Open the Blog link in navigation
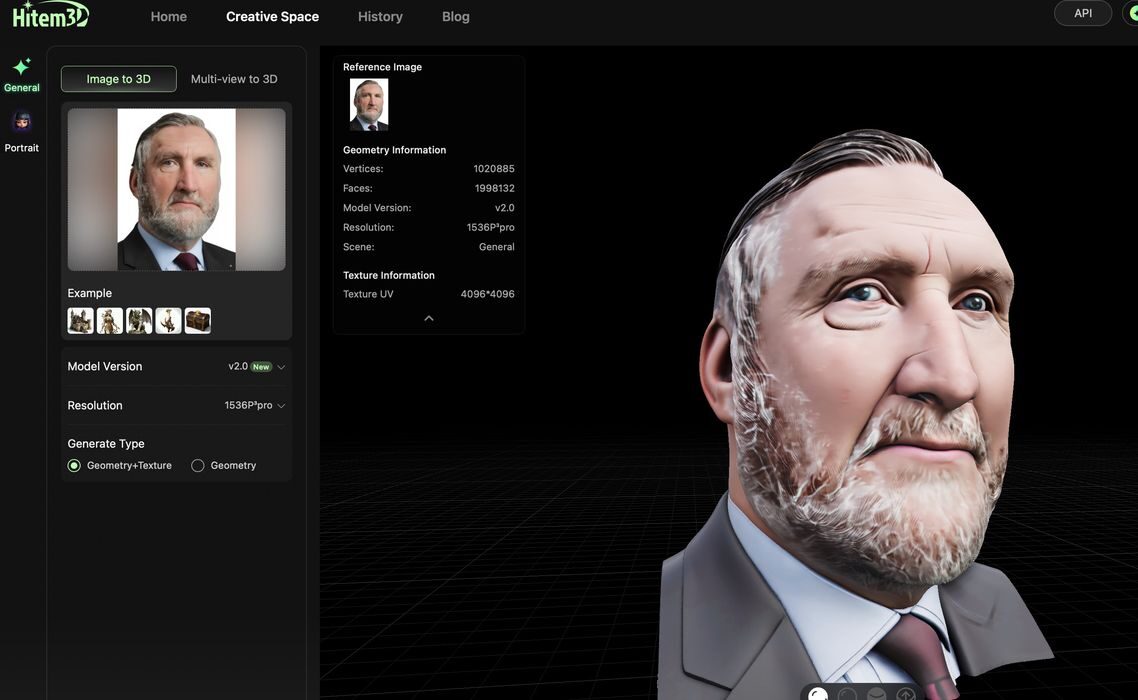The width and height of the screenshot is (1138, 700). click(455, 17)
